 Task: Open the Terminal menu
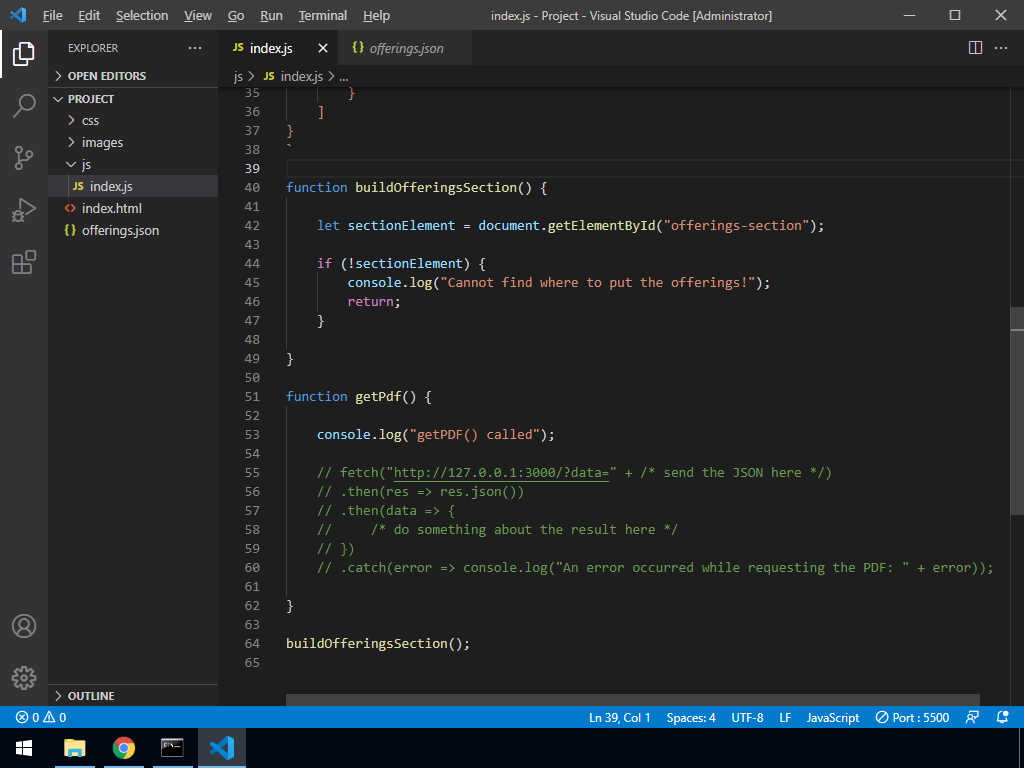(x=322, y=15)
